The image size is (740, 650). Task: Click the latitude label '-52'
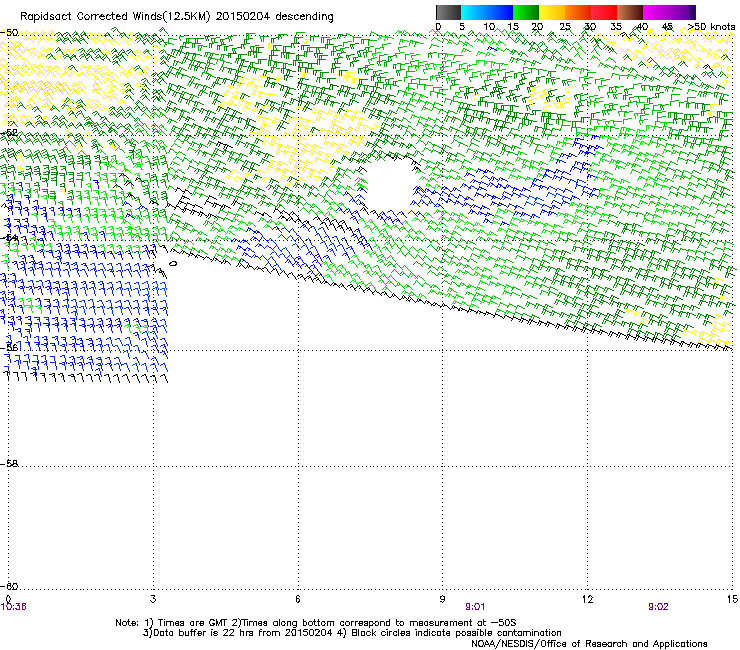(9, 133)
